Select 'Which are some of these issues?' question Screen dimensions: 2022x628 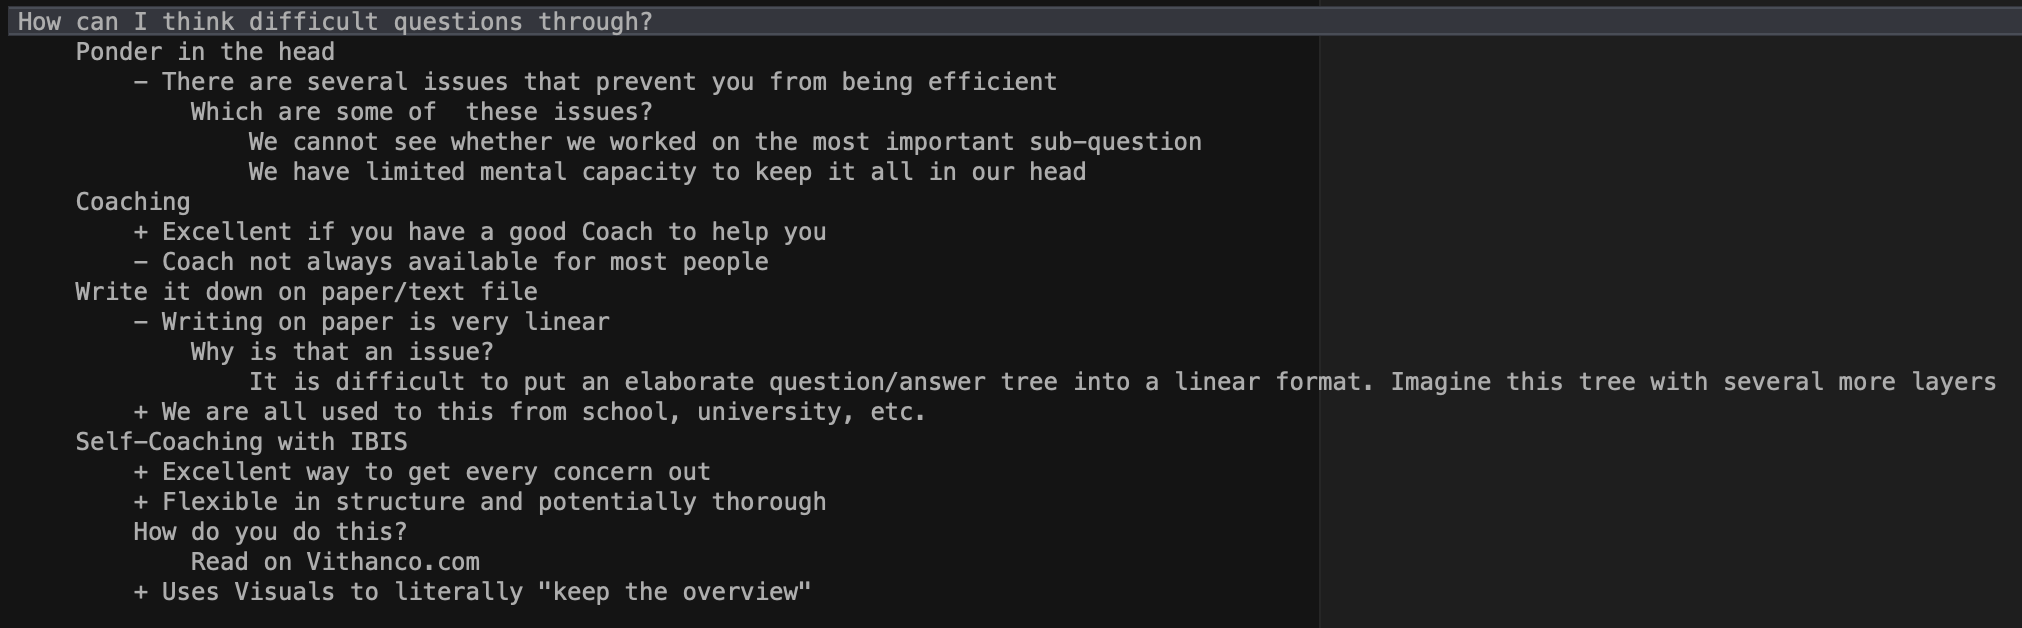pyautogui.click(x=421, y=111)
